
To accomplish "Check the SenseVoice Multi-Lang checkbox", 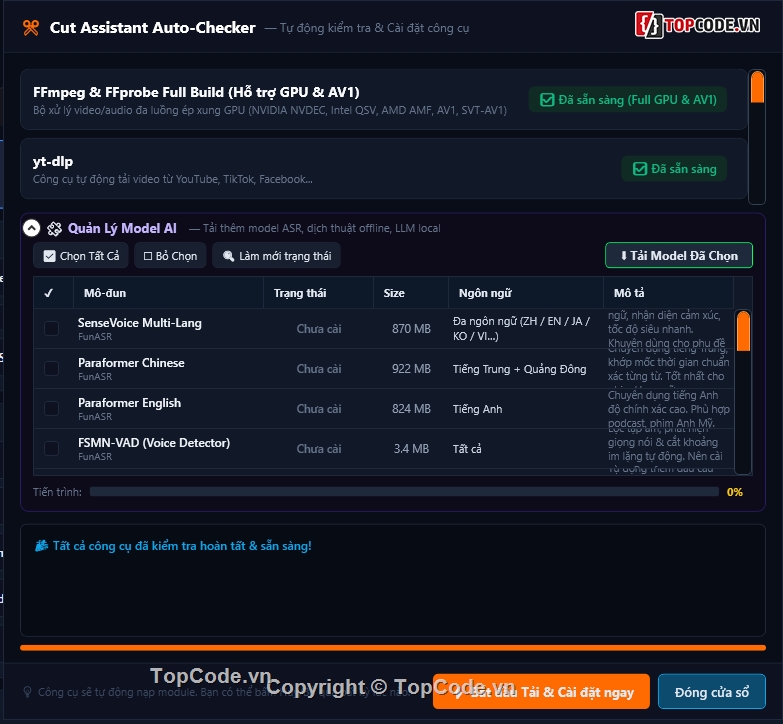I will 51,329.
